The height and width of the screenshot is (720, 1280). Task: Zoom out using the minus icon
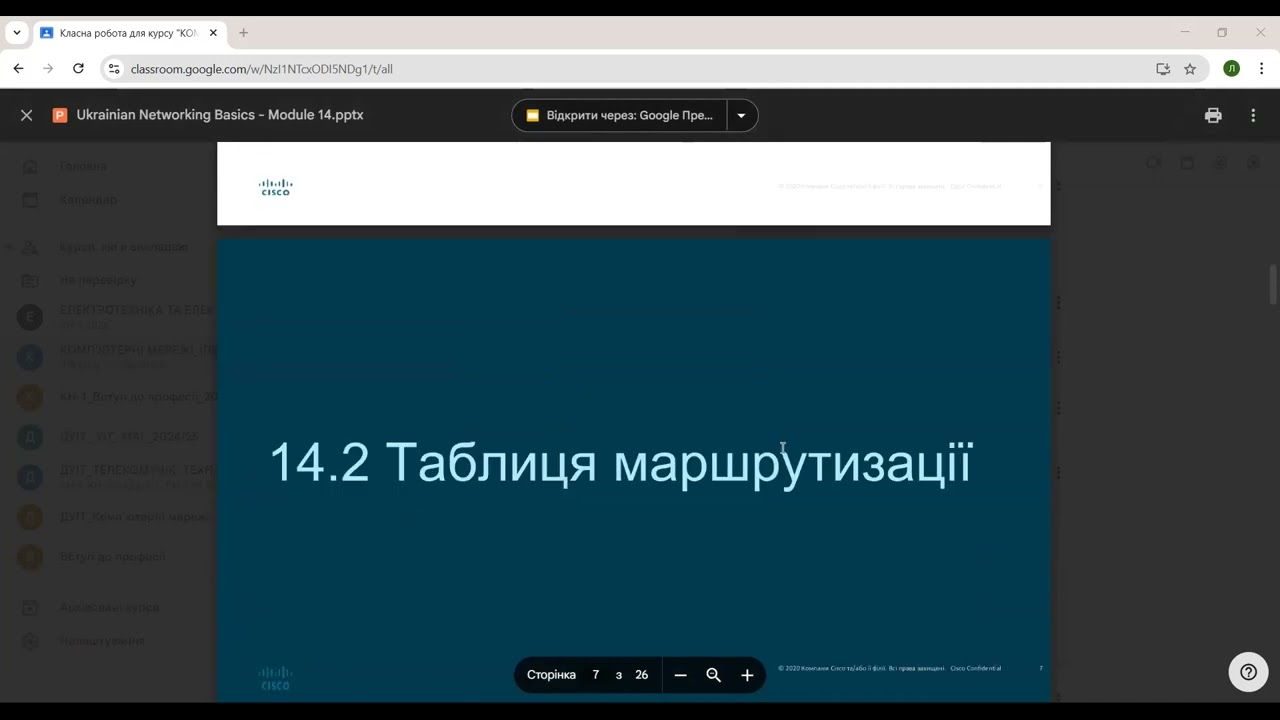click(681, 675)
